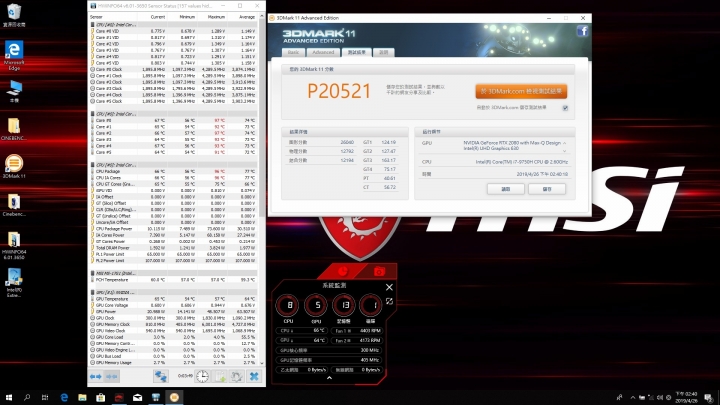Viewport: 720px width, 405px height.
Task: Open the CINEBENCH folder on desktop
Action: (14, 129)
